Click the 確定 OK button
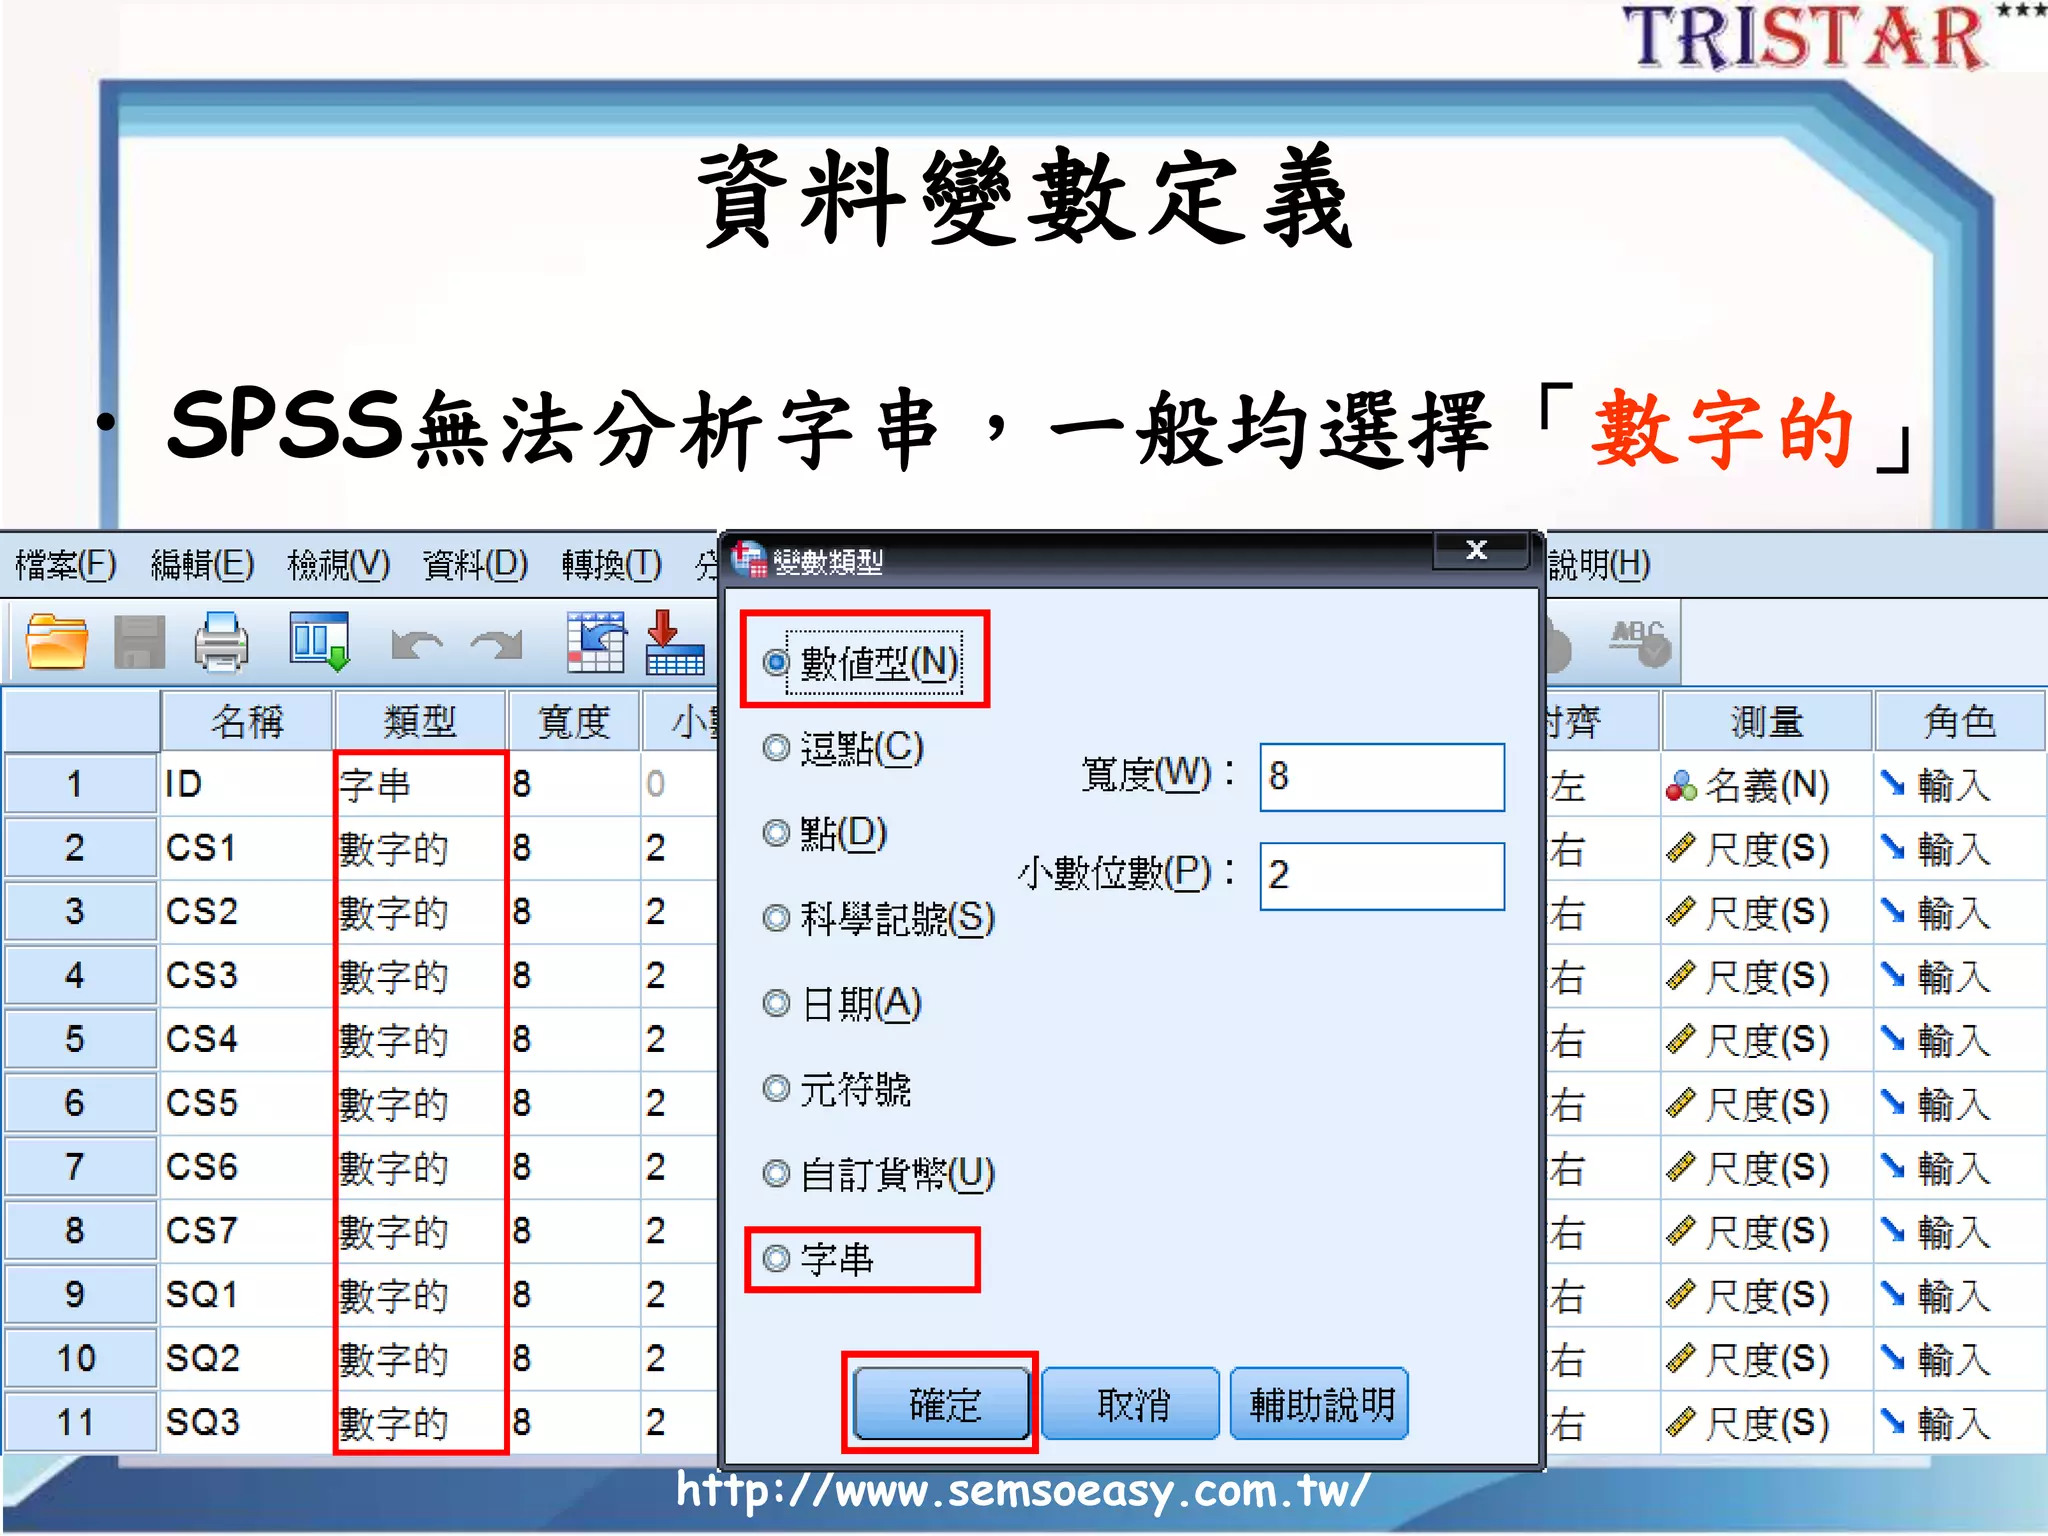 pos(942,1404)
